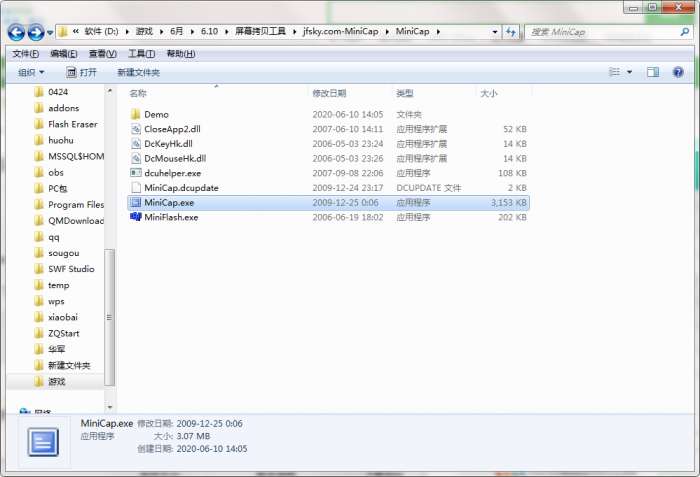This screenshot has height=477, width=700.
Task: Go back with the blue Back arrow
Action: tap(16, 32)
